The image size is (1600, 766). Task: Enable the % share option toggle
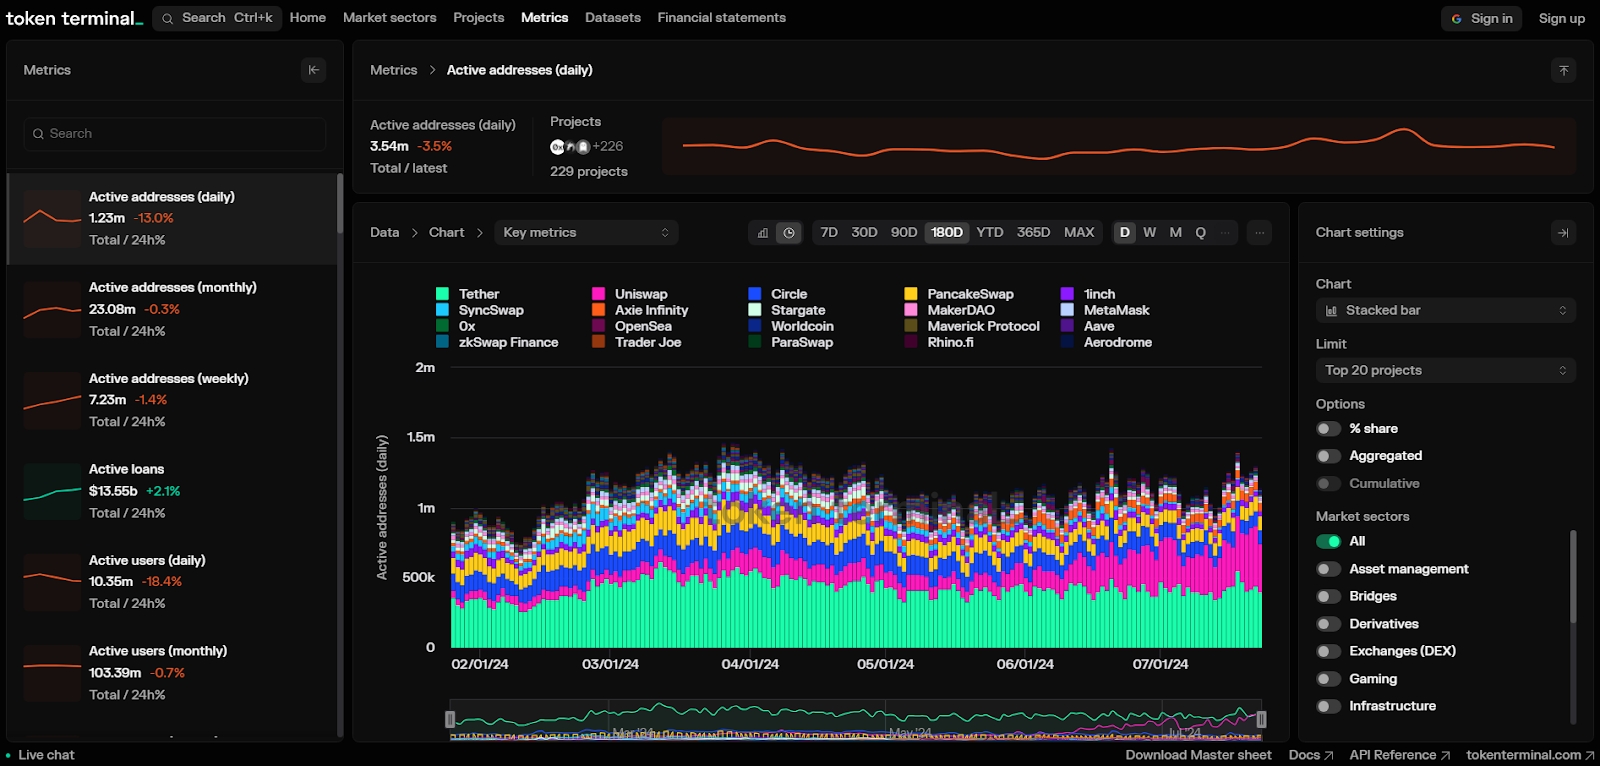[x=1328, y=429]
